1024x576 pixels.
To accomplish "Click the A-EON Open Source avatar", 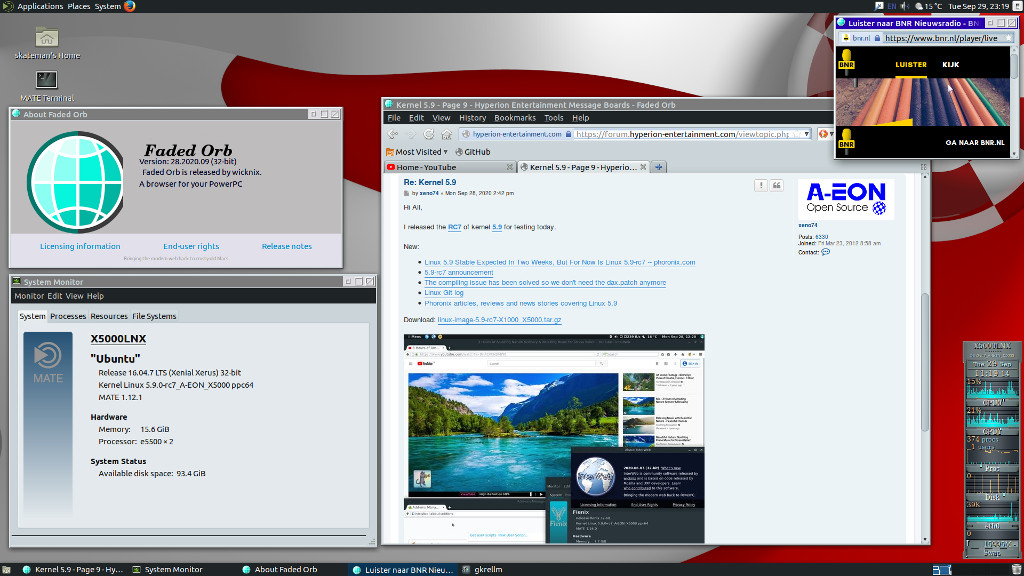I will [846, 199].
